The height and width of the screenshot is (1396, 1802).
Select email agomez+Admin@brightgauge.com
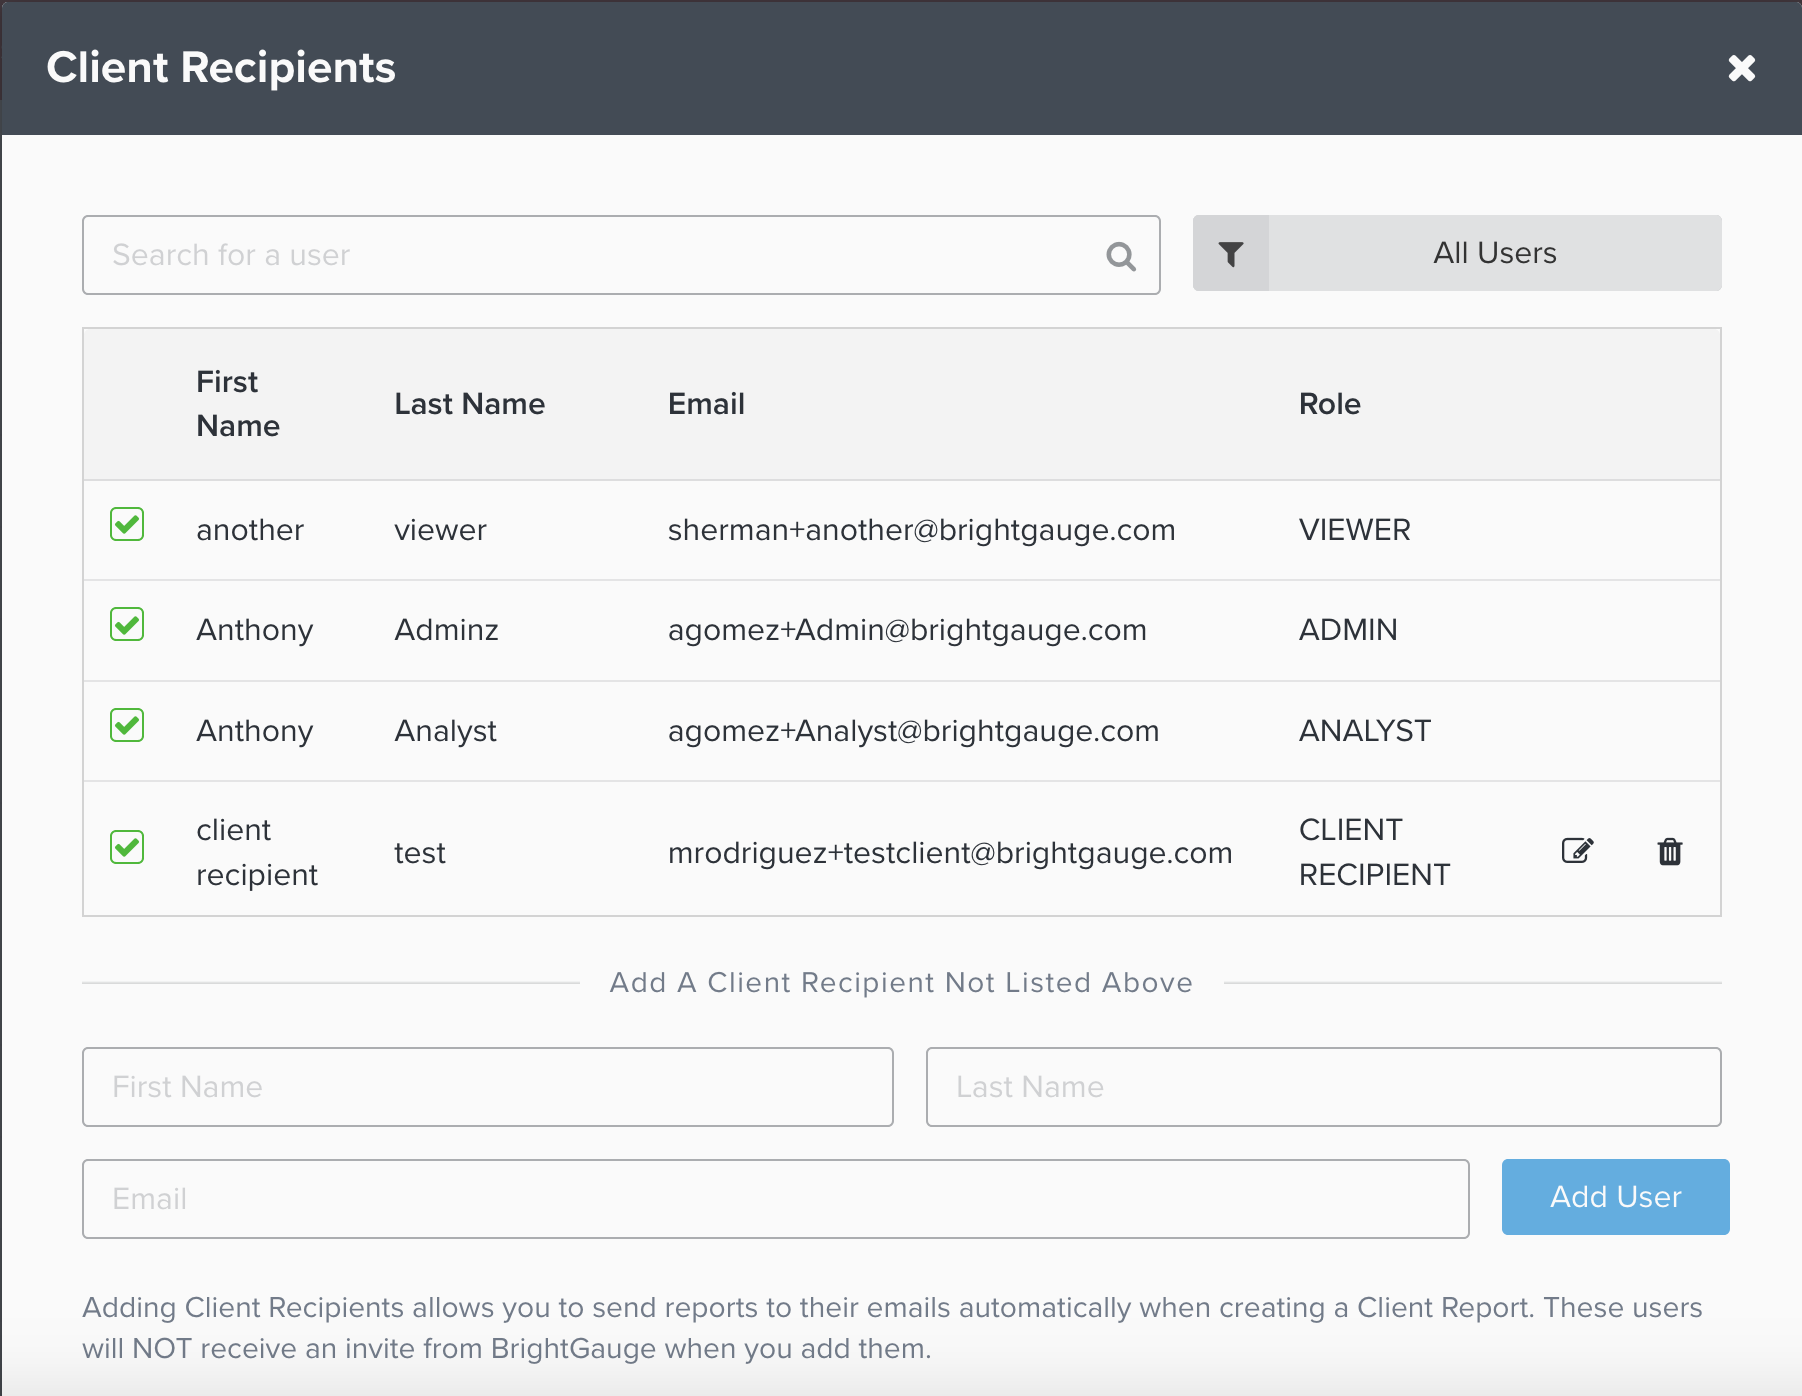[907, 630]
